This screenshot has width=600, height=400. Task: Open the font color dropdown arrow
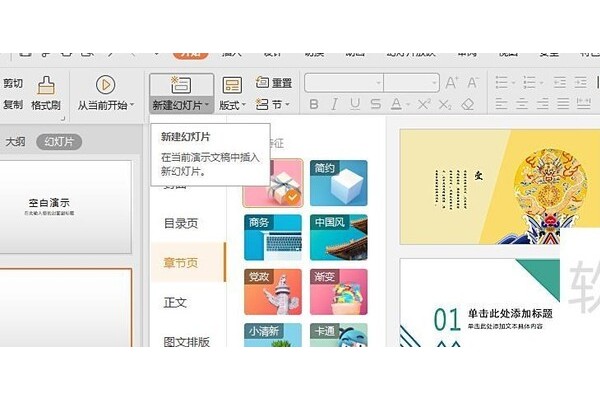click(408, 104)
